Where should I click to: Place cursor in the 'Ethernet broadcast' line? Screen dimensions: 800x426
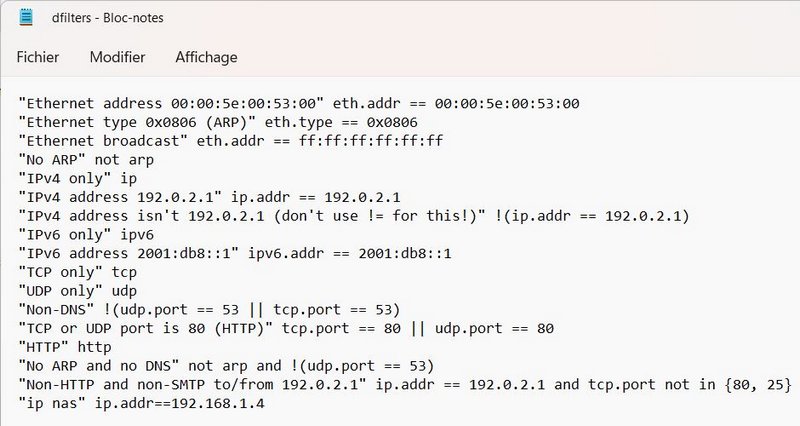pyautogui.click(x=230, y=140)
